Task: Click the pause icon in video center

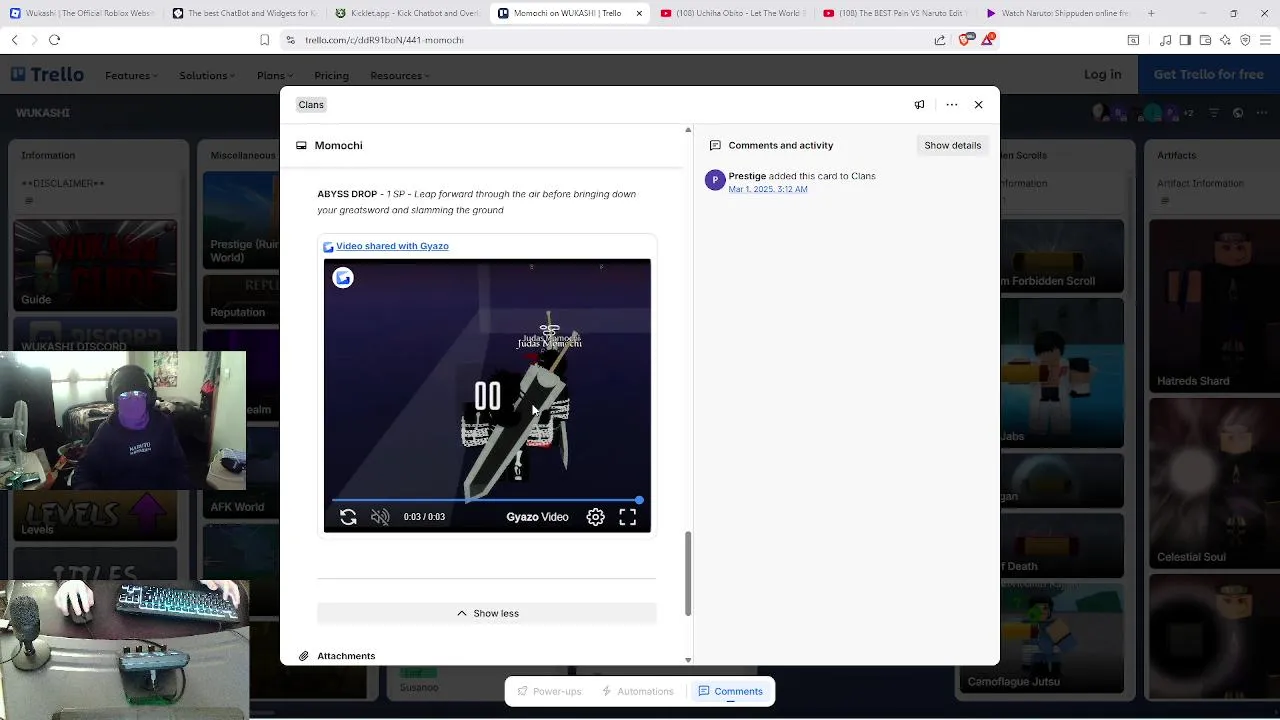Action: (487, 397)
